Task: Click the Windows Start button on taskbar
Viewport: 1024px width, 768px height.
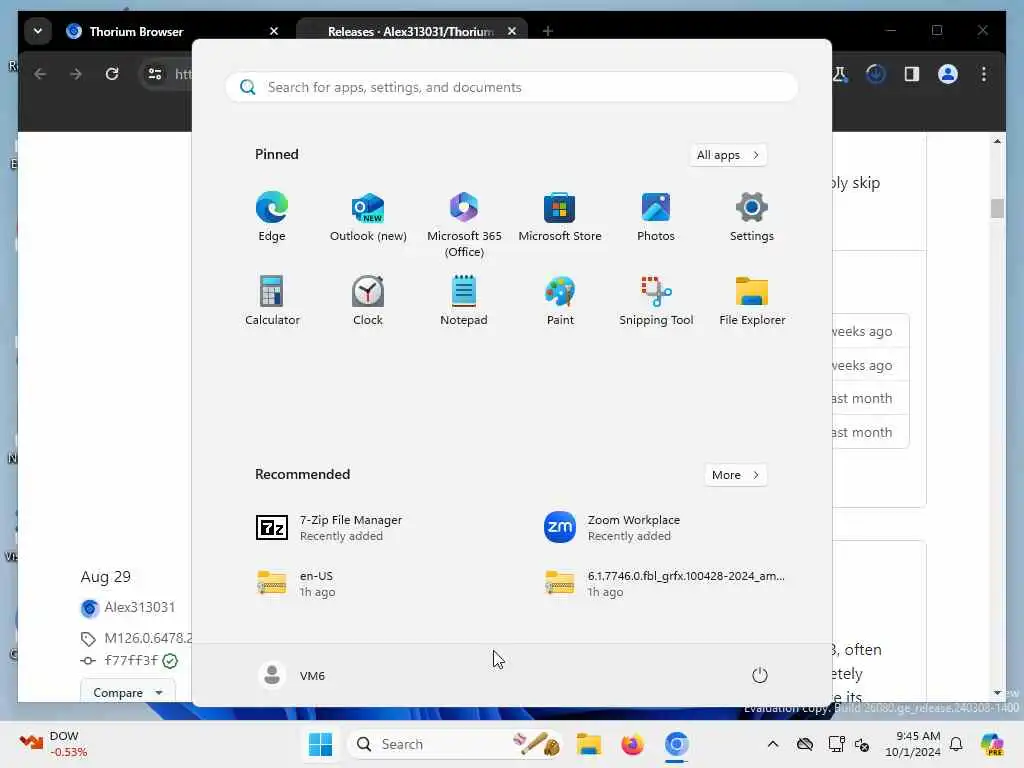Action: (320, 744)
